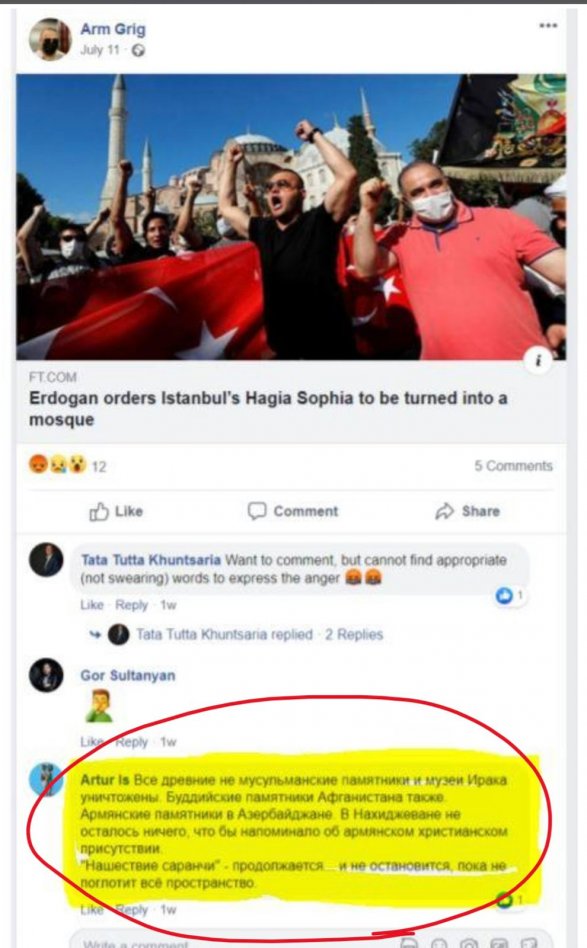
Task: Expand the 2 Replies thread
Action: pos(354,634)
